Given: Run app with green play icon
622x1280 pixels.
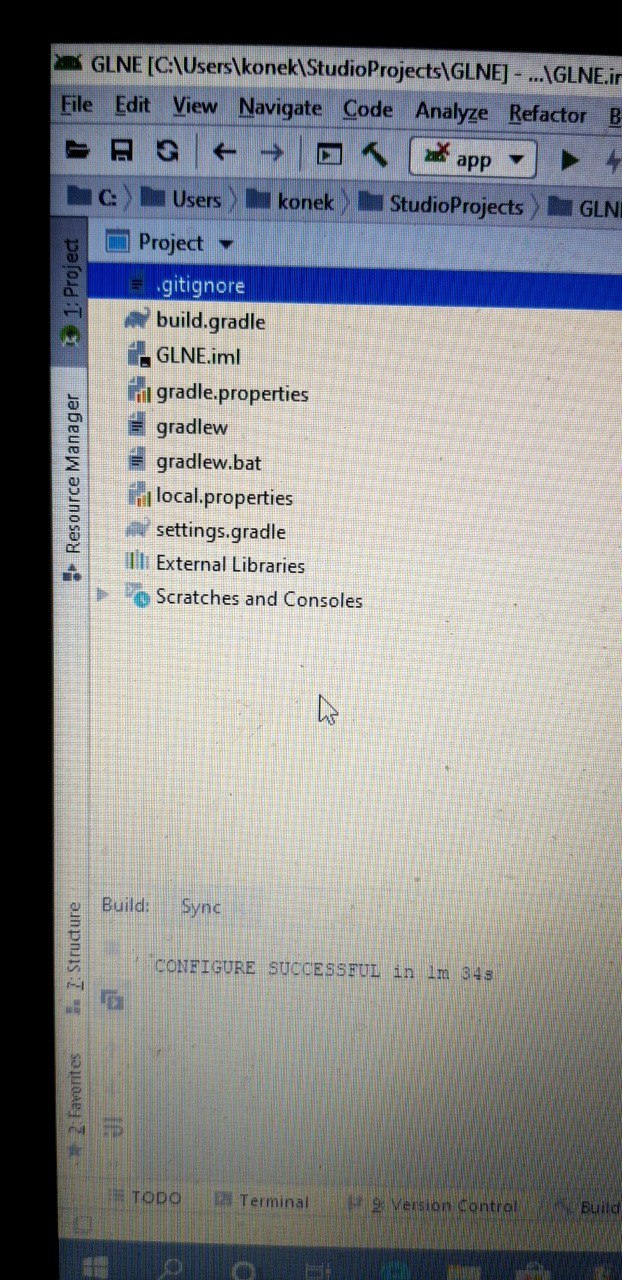Looking at the screenshot, I should 569,160.
